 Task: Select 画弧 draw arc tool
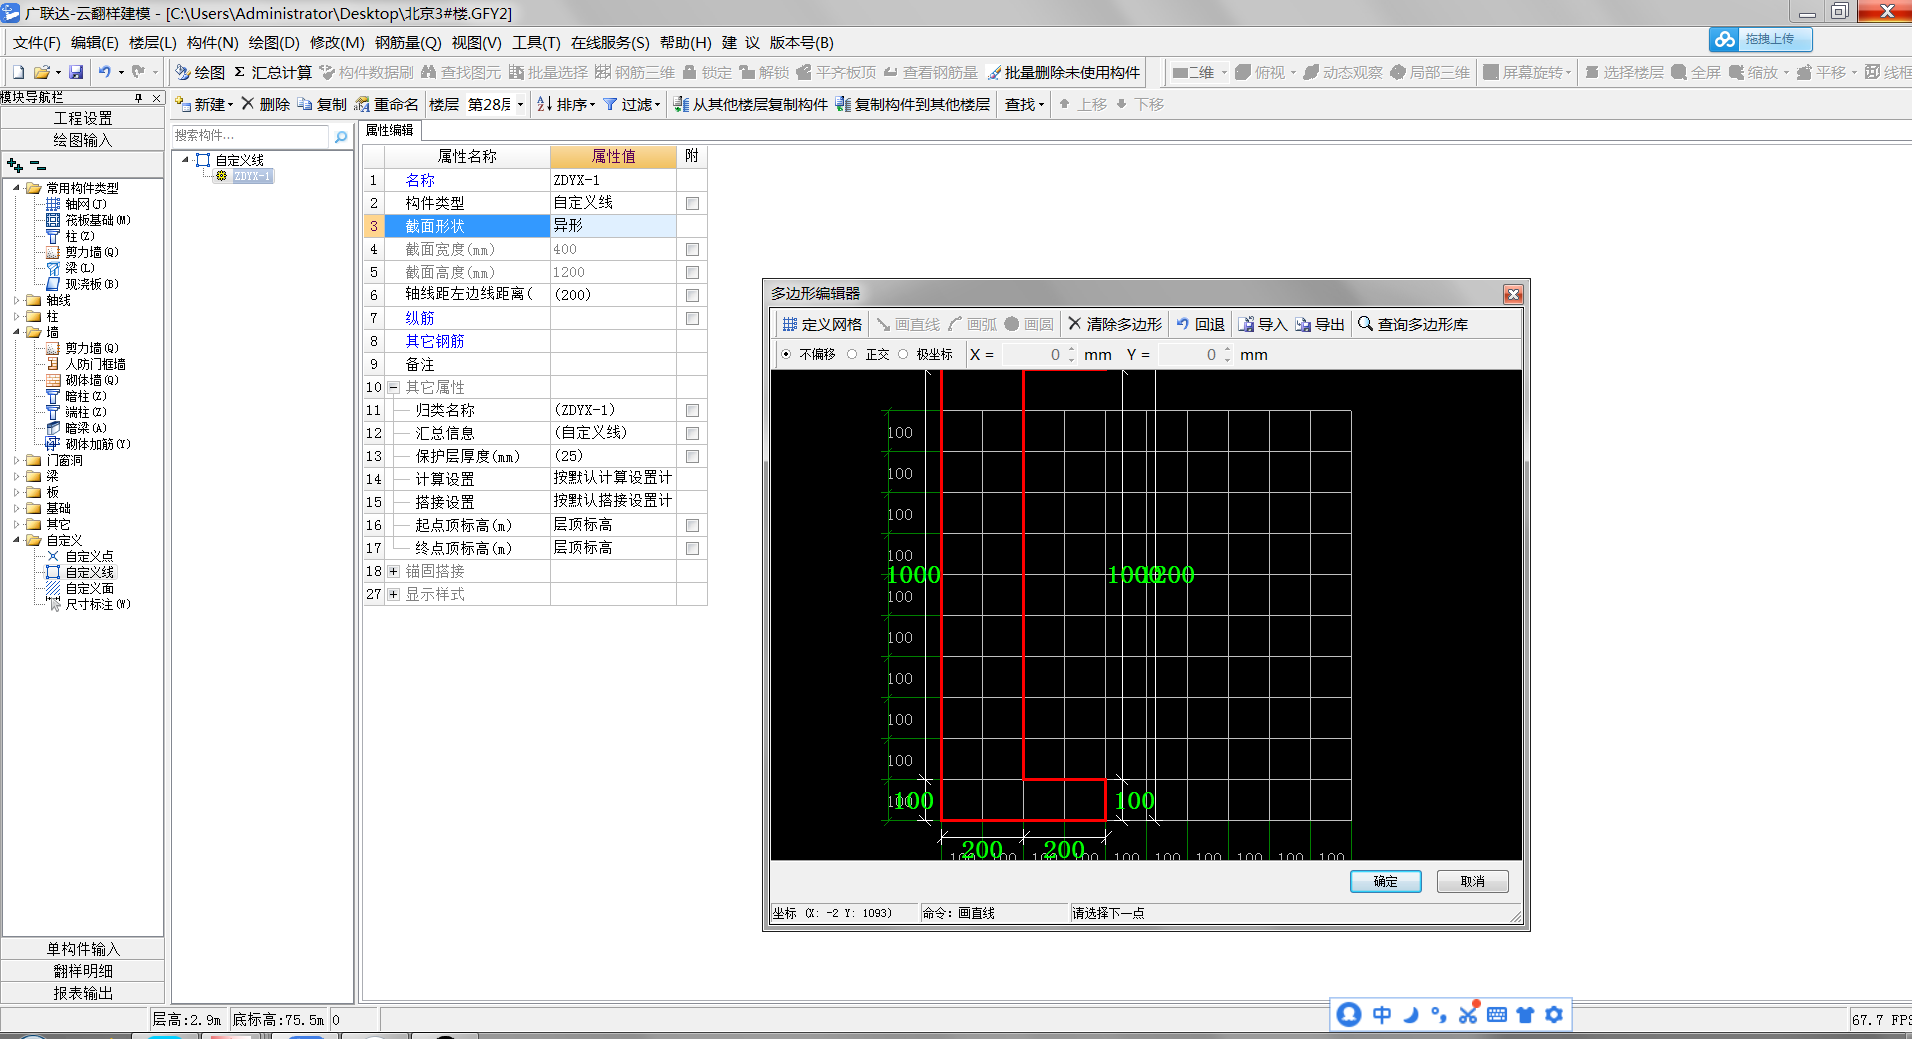click(973, 324)
